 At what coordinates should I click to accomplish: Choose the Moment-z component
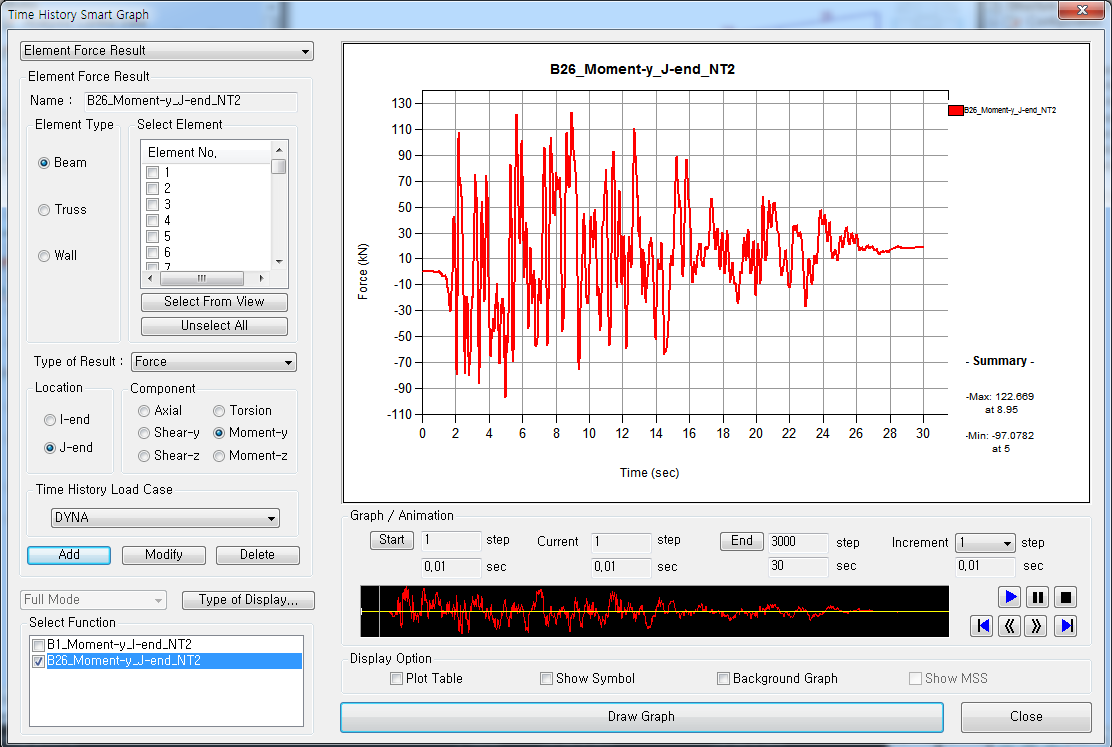point(219,456)
